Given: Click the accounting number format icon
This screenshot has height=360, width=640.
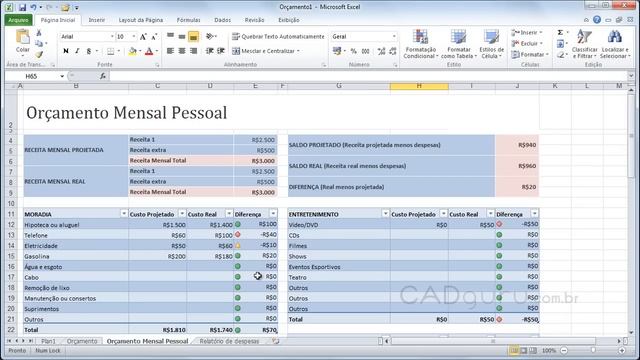Looking at the screenshot, I should 337,51.
